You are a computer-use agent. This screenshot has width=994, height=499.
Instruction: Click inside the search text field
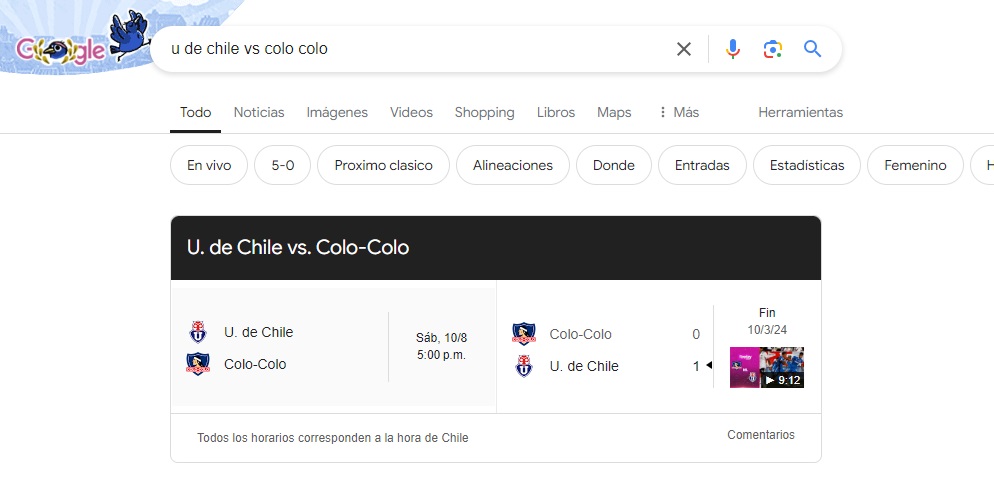400,49
